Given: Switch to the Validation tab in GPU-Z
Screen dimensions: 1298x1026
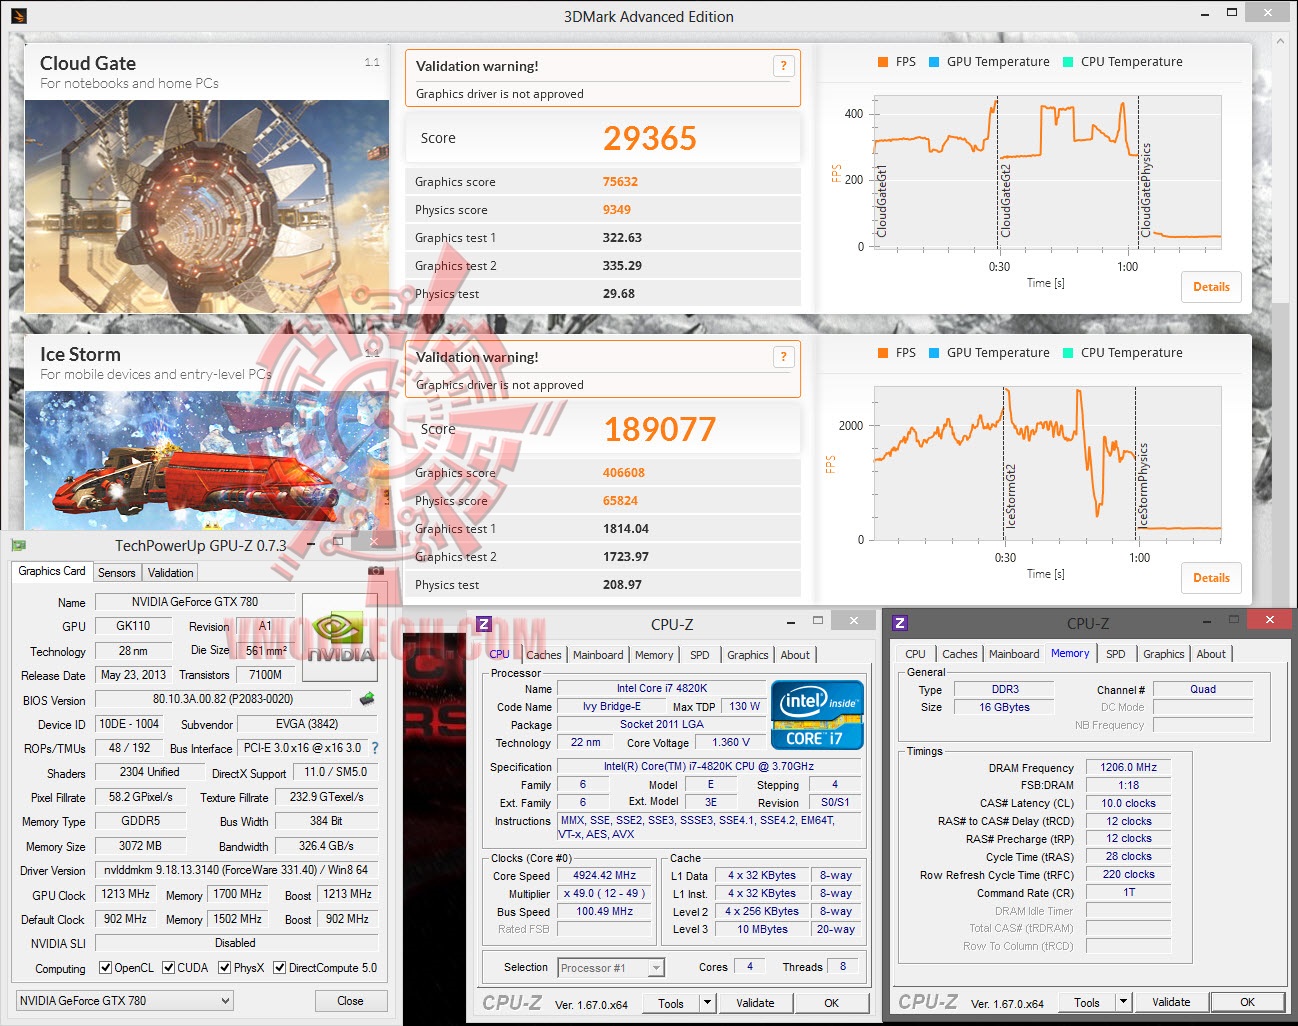Looking at the screenshot, I should tap(171, 573).
